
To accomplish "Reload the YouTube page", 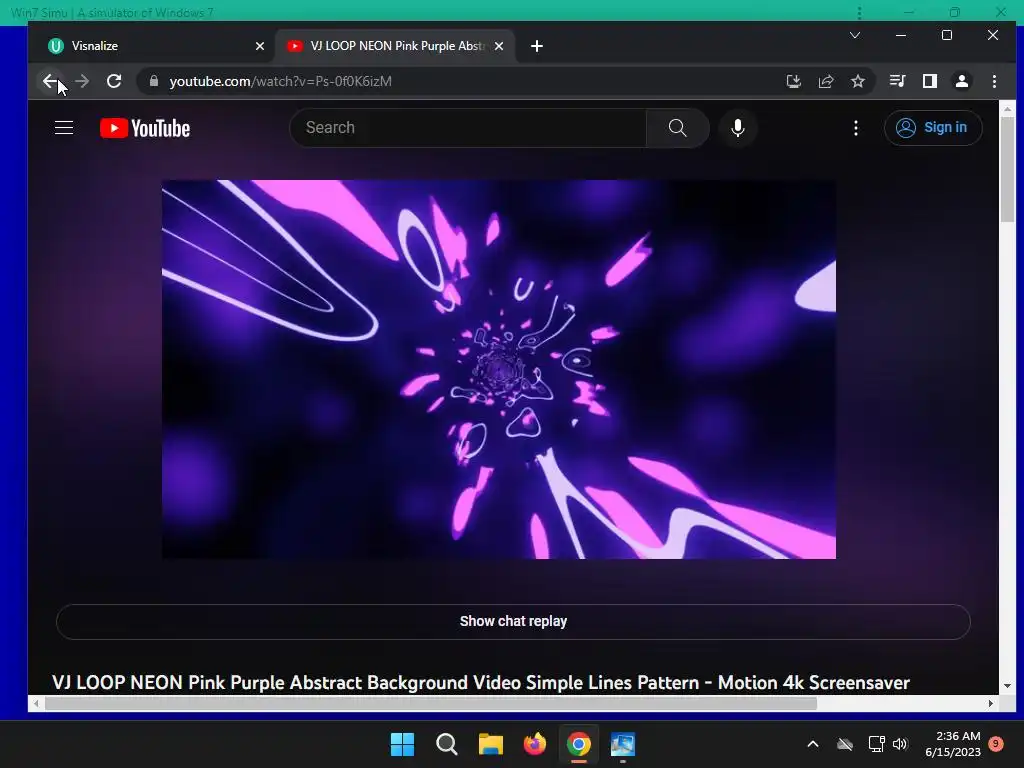I will coord(114,81).
